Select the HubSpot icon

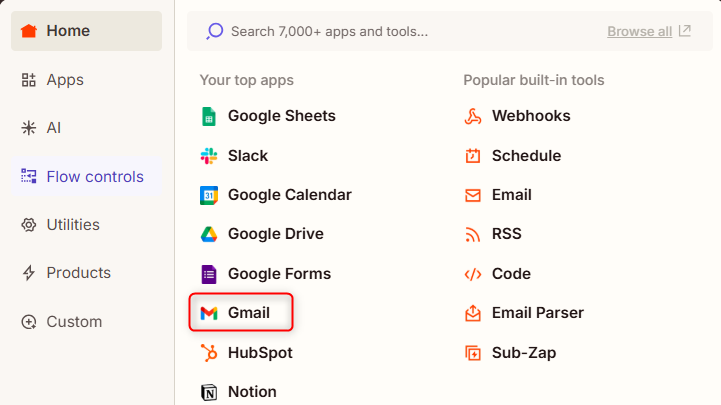point(209,353)
